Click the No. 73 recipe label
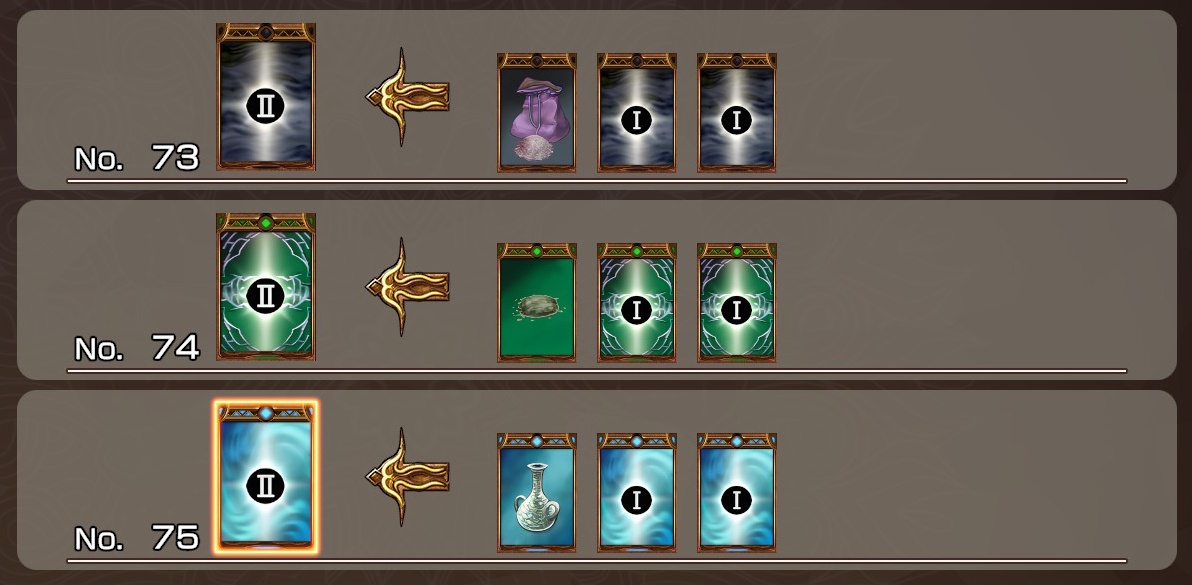1192x585 pixels. coord(137,158)
